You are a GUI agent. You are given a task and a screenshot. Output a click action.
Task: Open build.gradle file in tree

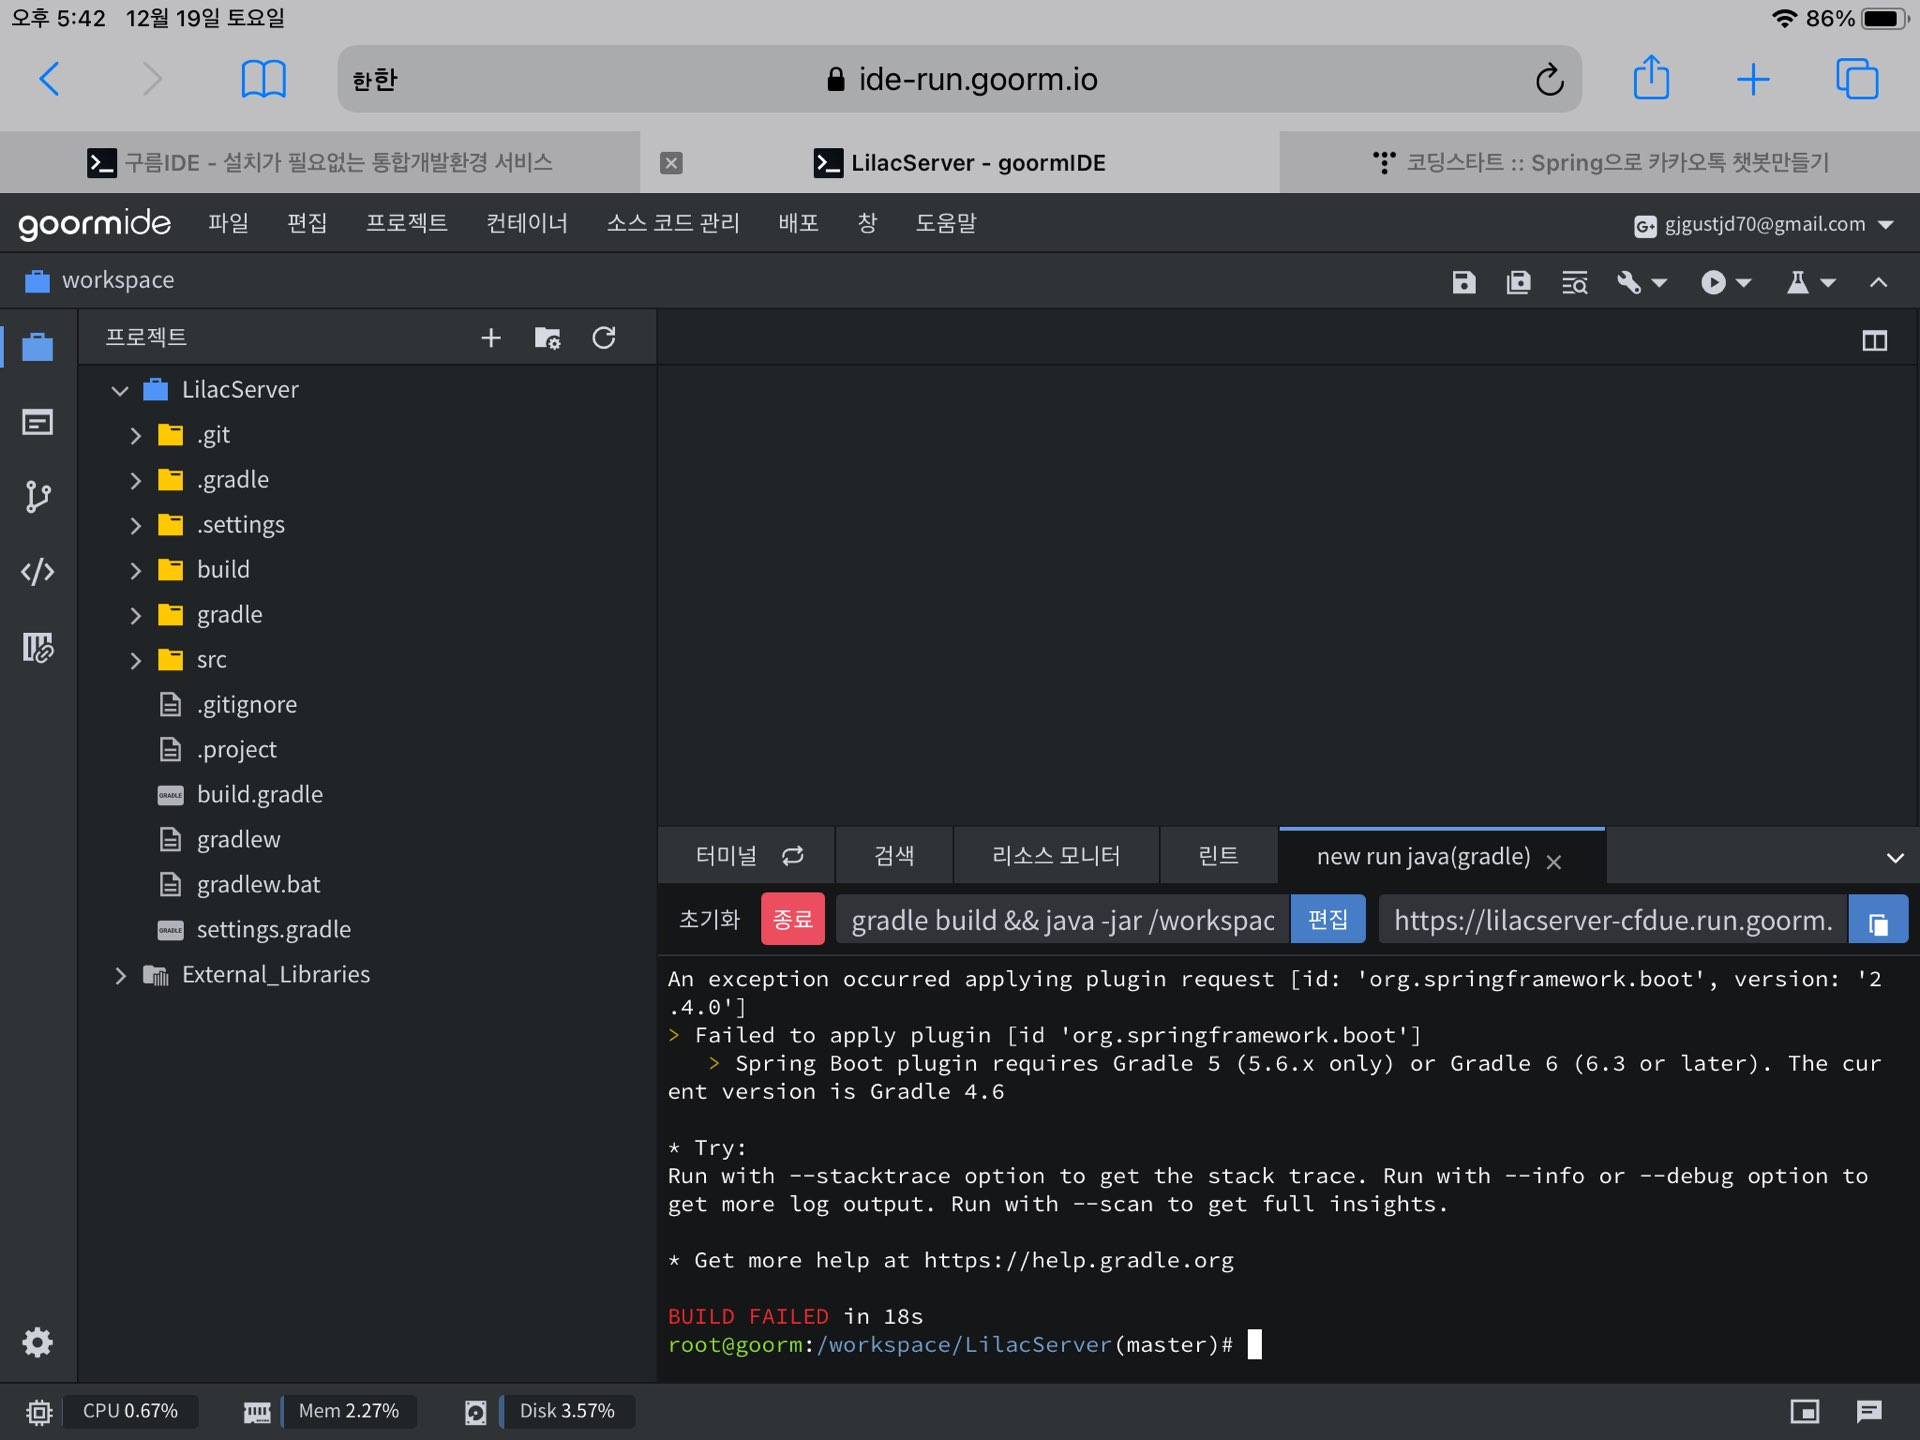(259, 795)
